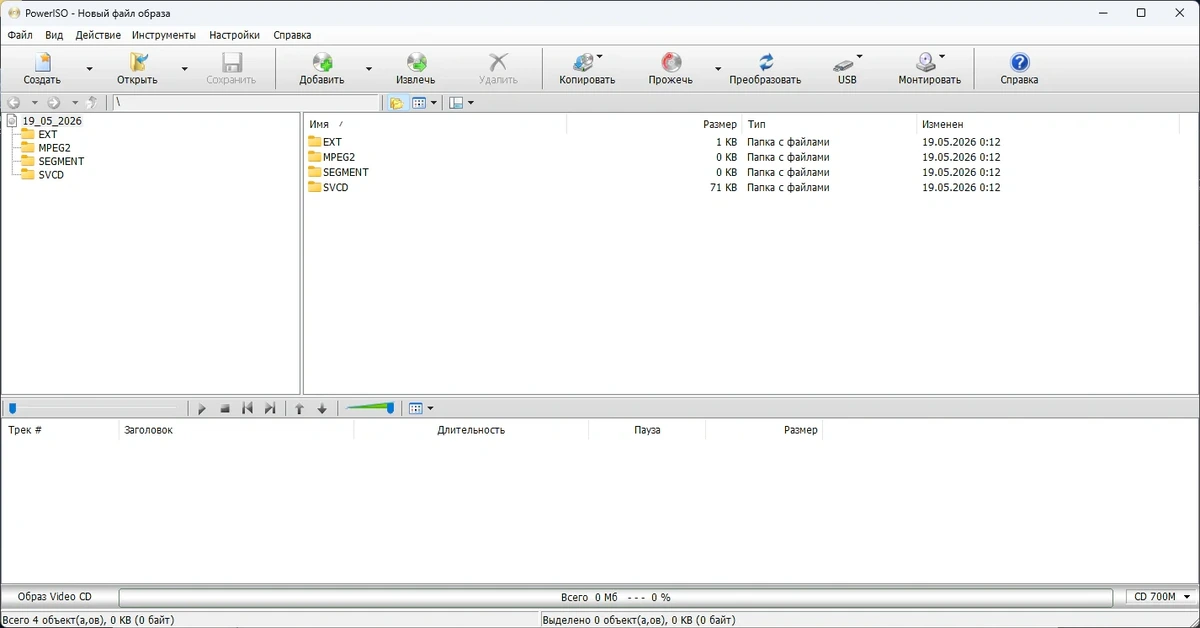Select SEGMENT folder in left tree

[61, 161]
